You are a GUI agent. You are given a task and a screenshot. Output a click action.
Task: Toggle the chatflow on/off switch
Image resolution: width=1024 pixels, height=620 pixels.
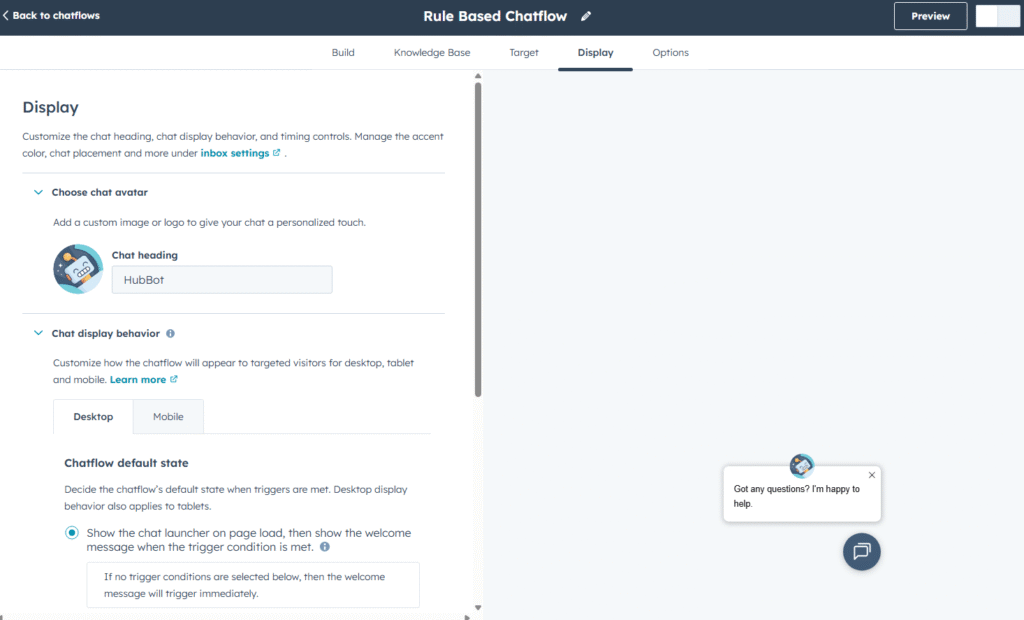coord(997,15)
